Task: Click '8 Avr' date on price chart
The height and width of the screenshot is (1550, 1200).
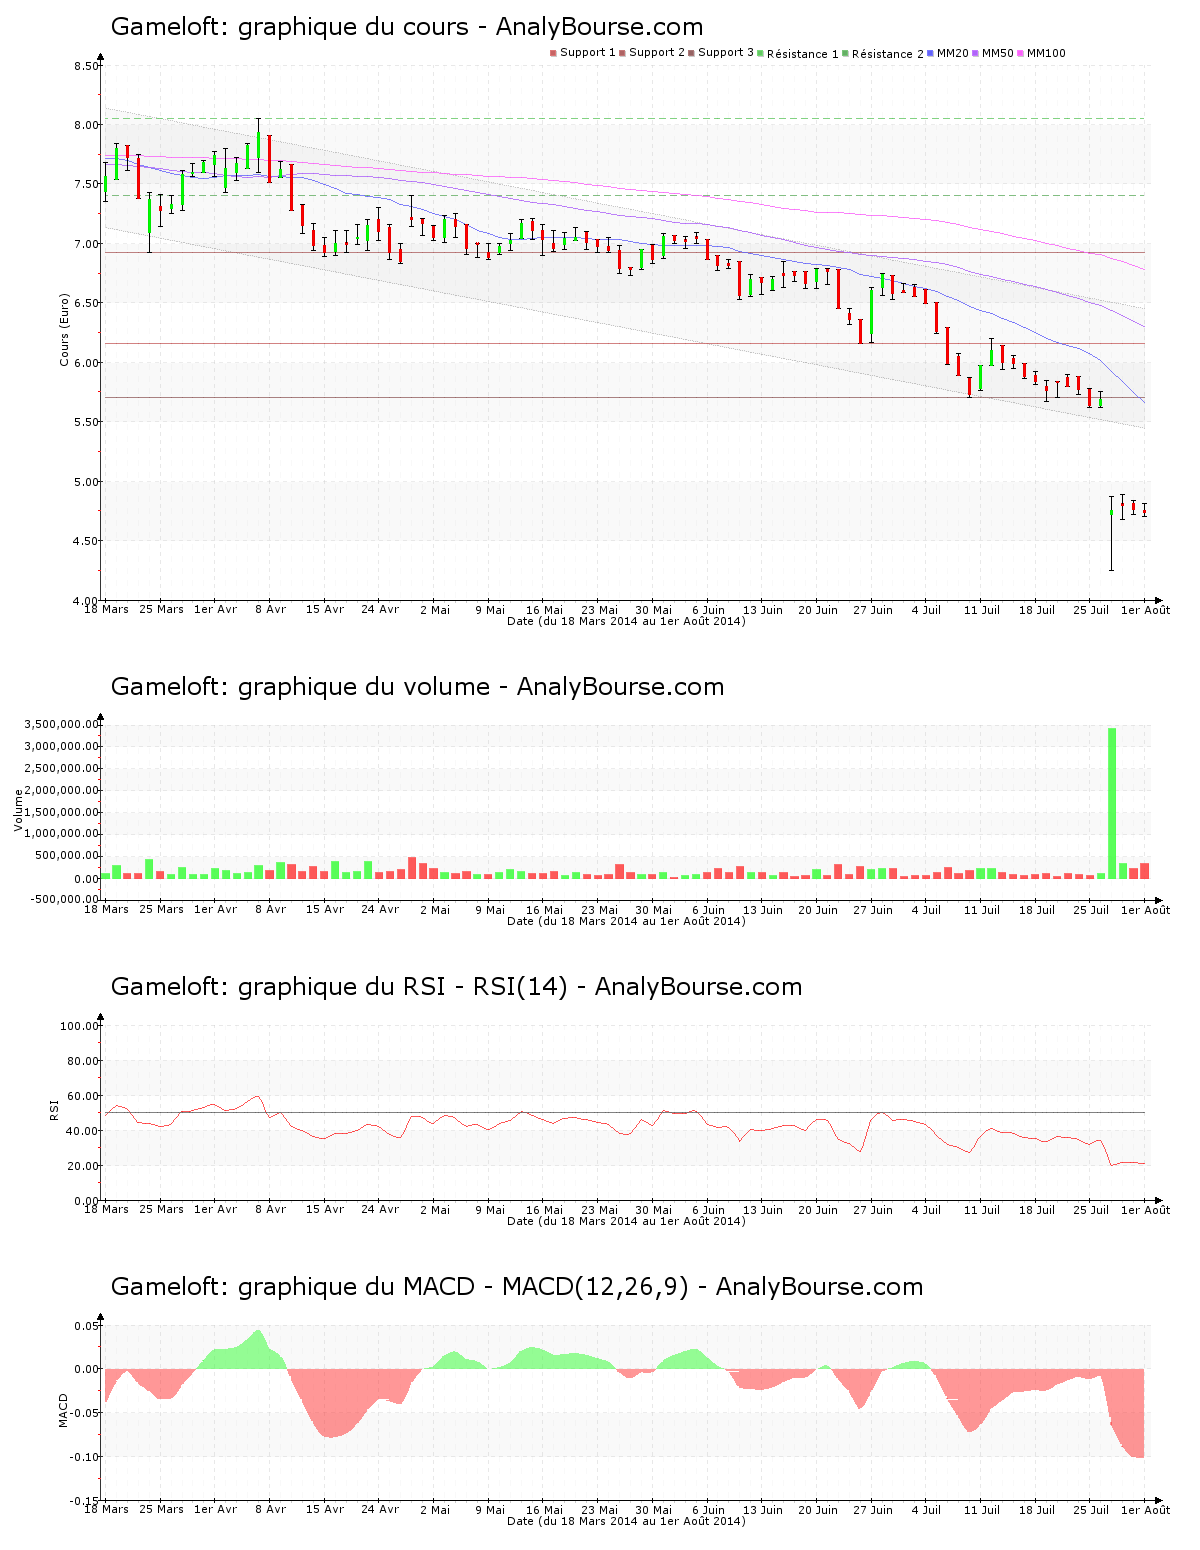Action: (x=270, y=609)
